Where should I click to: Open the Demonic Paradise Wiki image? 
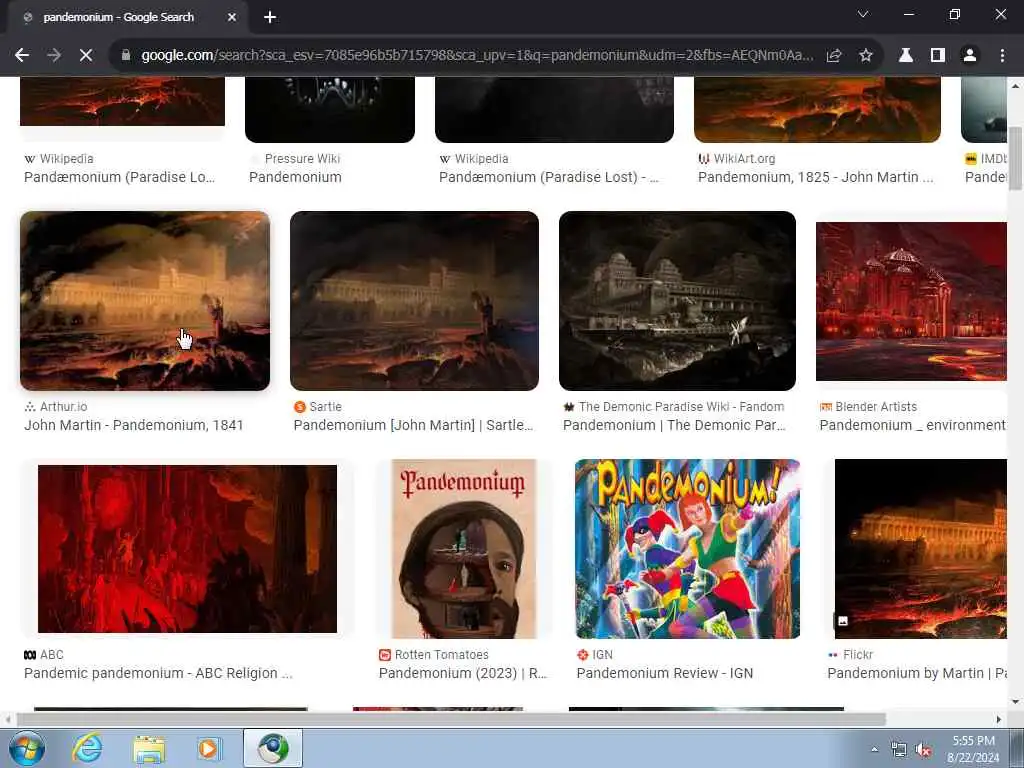[x=677, y=300]
